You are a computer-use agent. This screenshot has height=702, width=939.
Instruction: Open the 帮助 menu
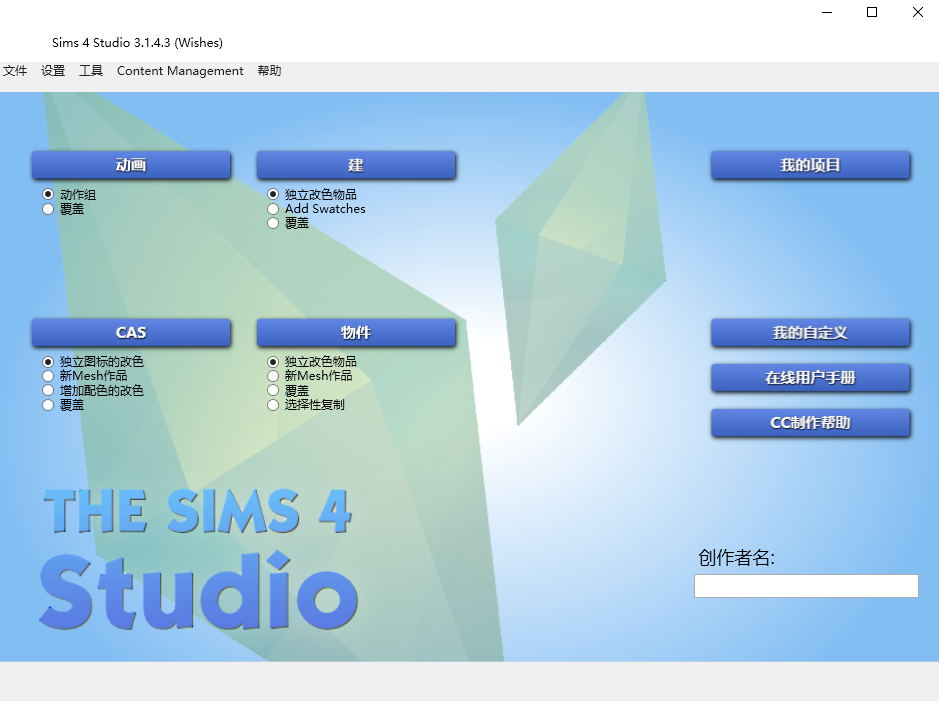click(x=269, y=71)
